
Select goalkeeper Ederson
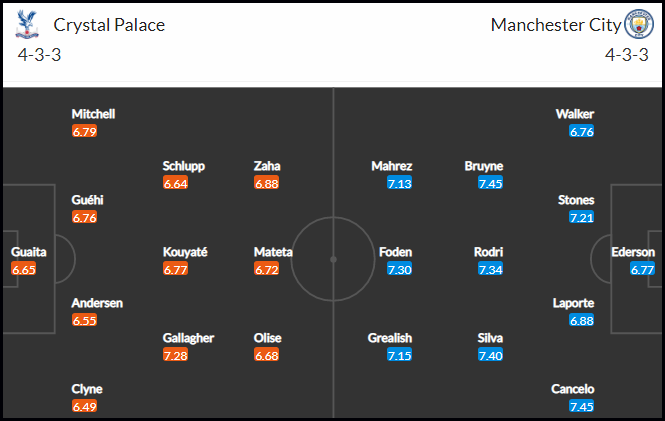point(633,252)
